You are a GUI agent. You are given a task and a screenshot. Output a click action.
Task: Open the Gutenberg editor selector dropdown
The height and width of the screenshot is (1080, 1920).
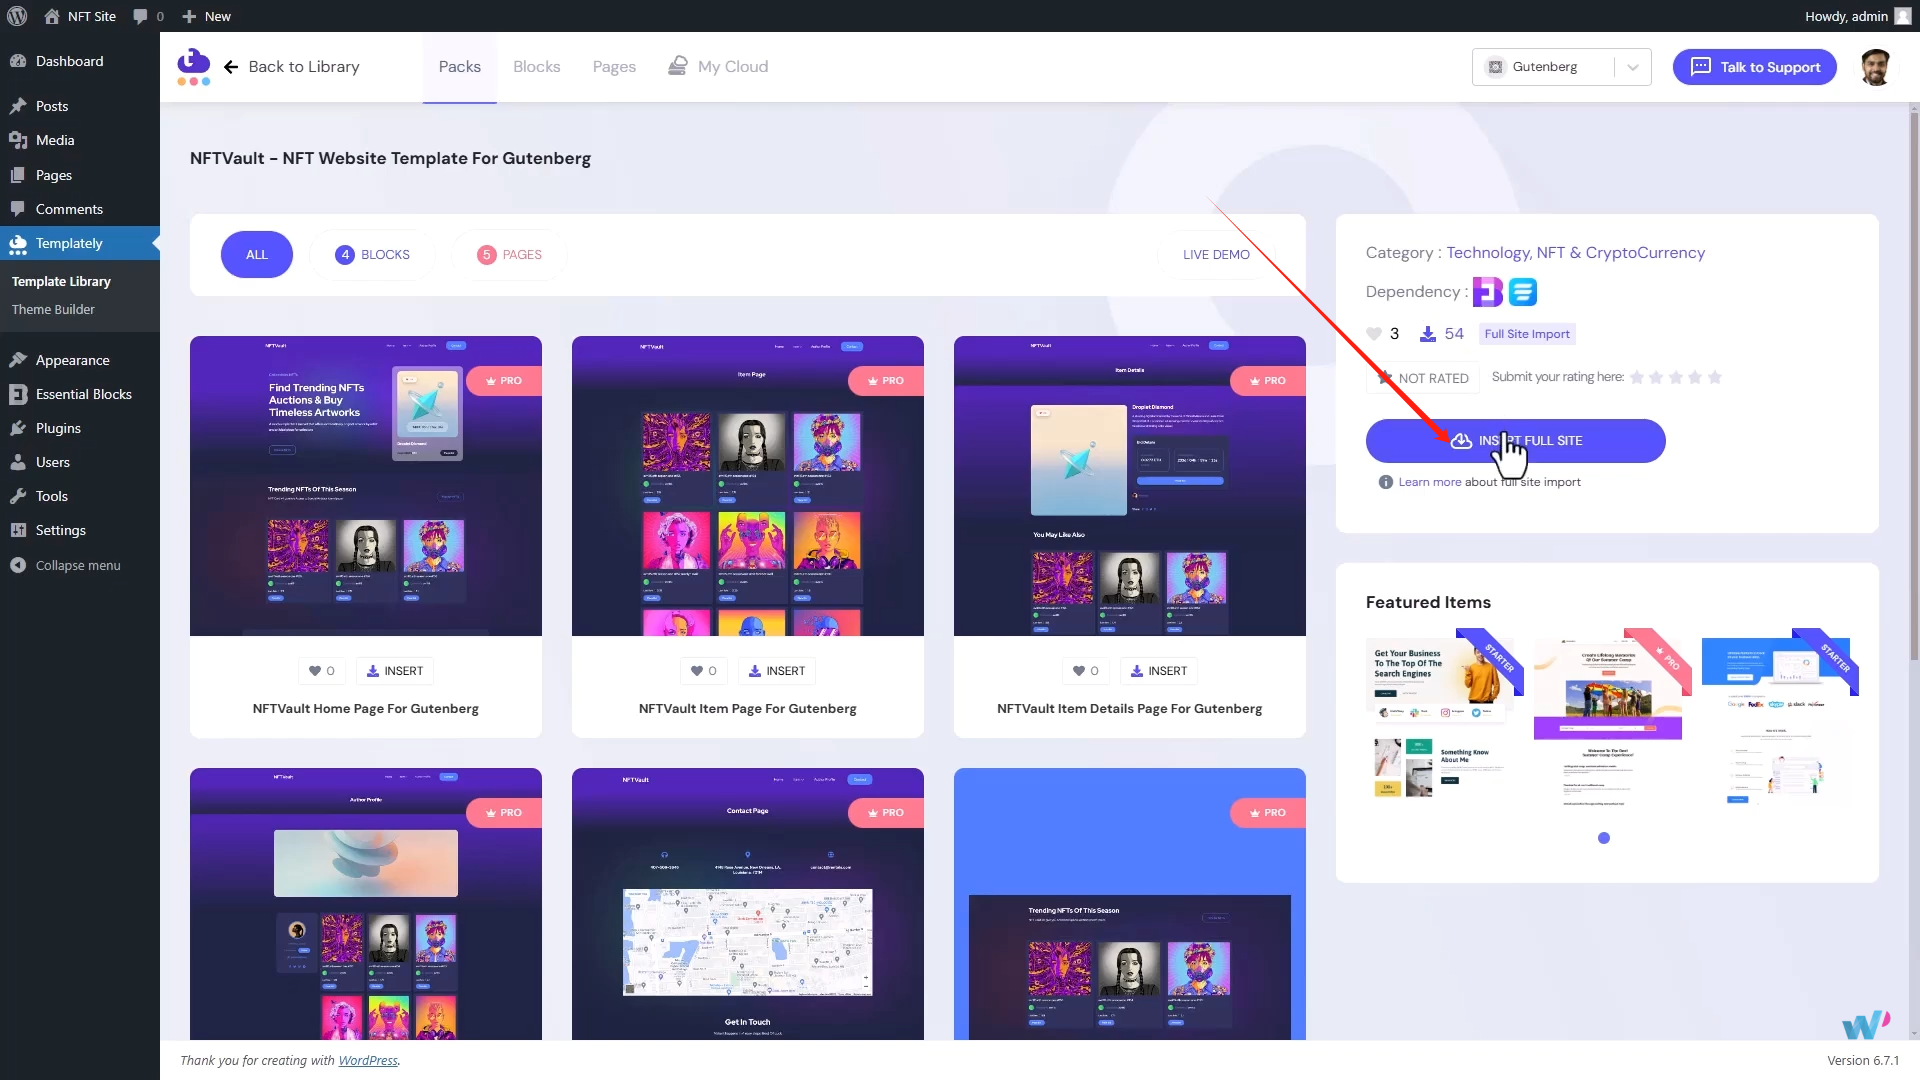pos(1633,67)
